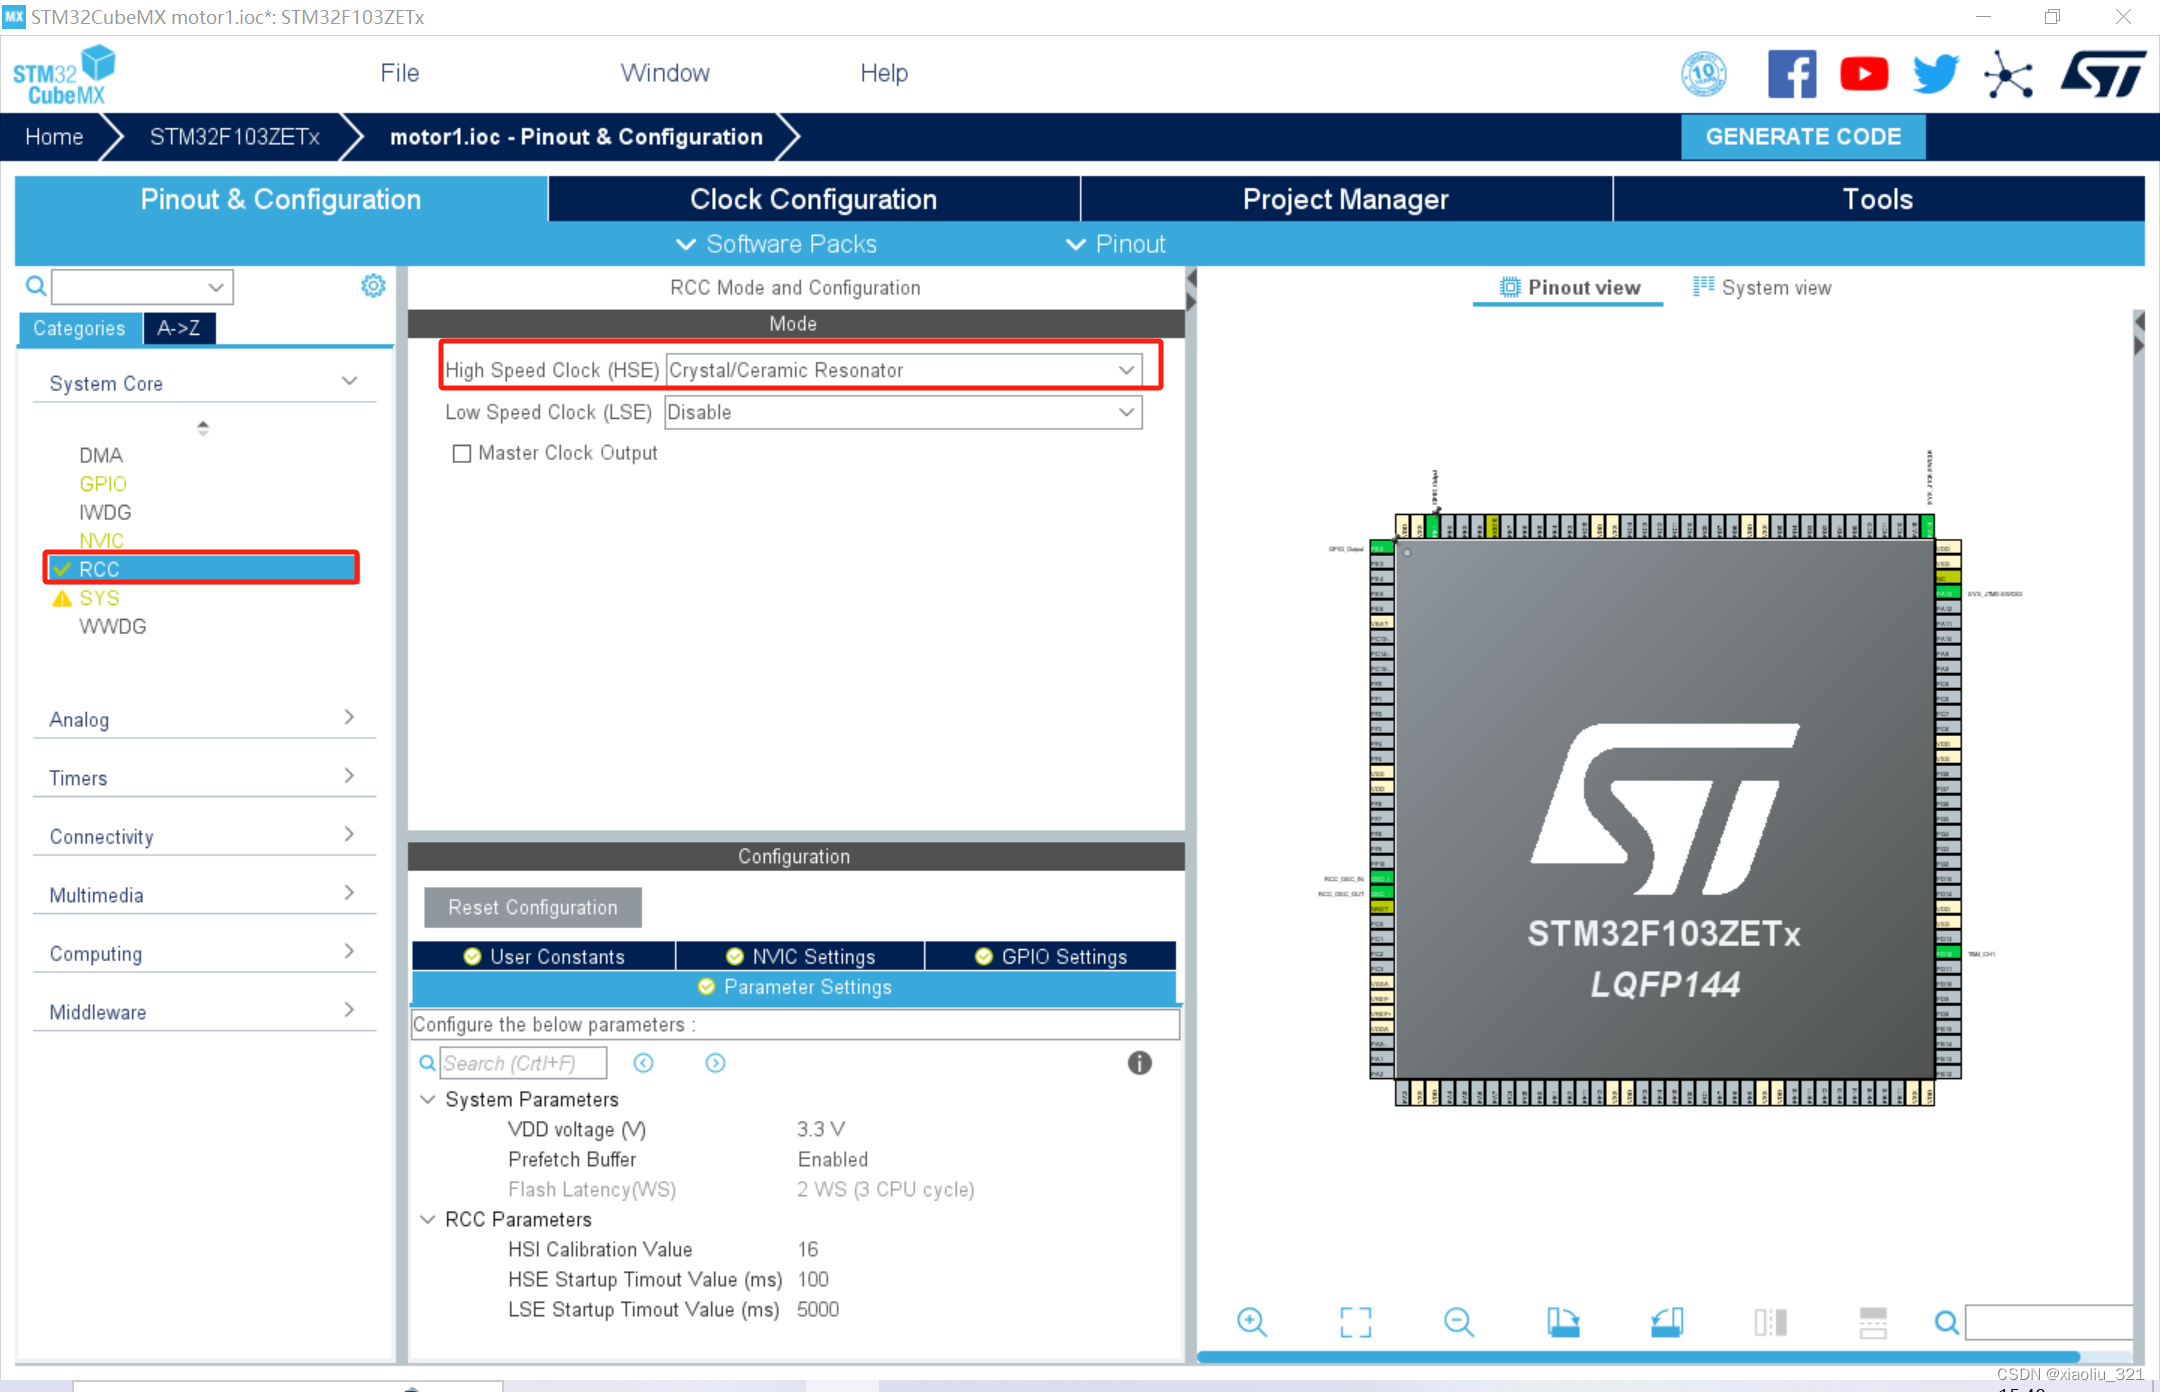Click the parameter info icon
The height and width of the screenshot is (1392, 2160).
pyautogui.click(x=1139, y=1063)
